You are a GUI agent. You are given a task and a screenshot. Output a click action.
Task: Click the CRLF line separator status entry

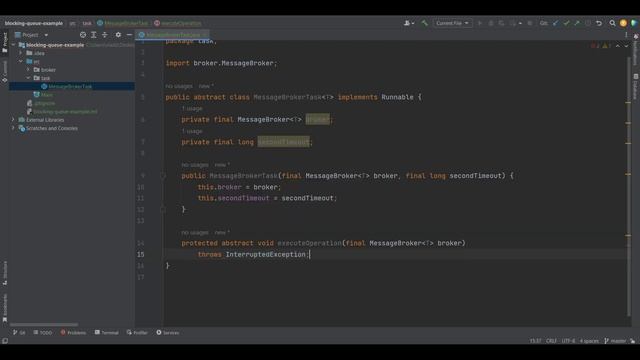(551, 341)
